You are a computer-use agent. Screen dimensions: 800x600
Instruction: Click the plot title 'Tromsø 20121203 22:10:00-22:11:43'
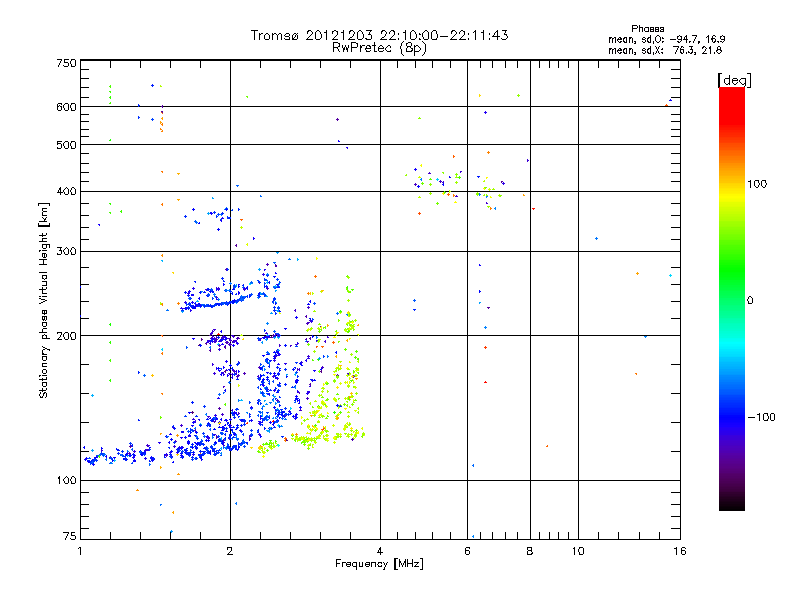tap(379, 35)
